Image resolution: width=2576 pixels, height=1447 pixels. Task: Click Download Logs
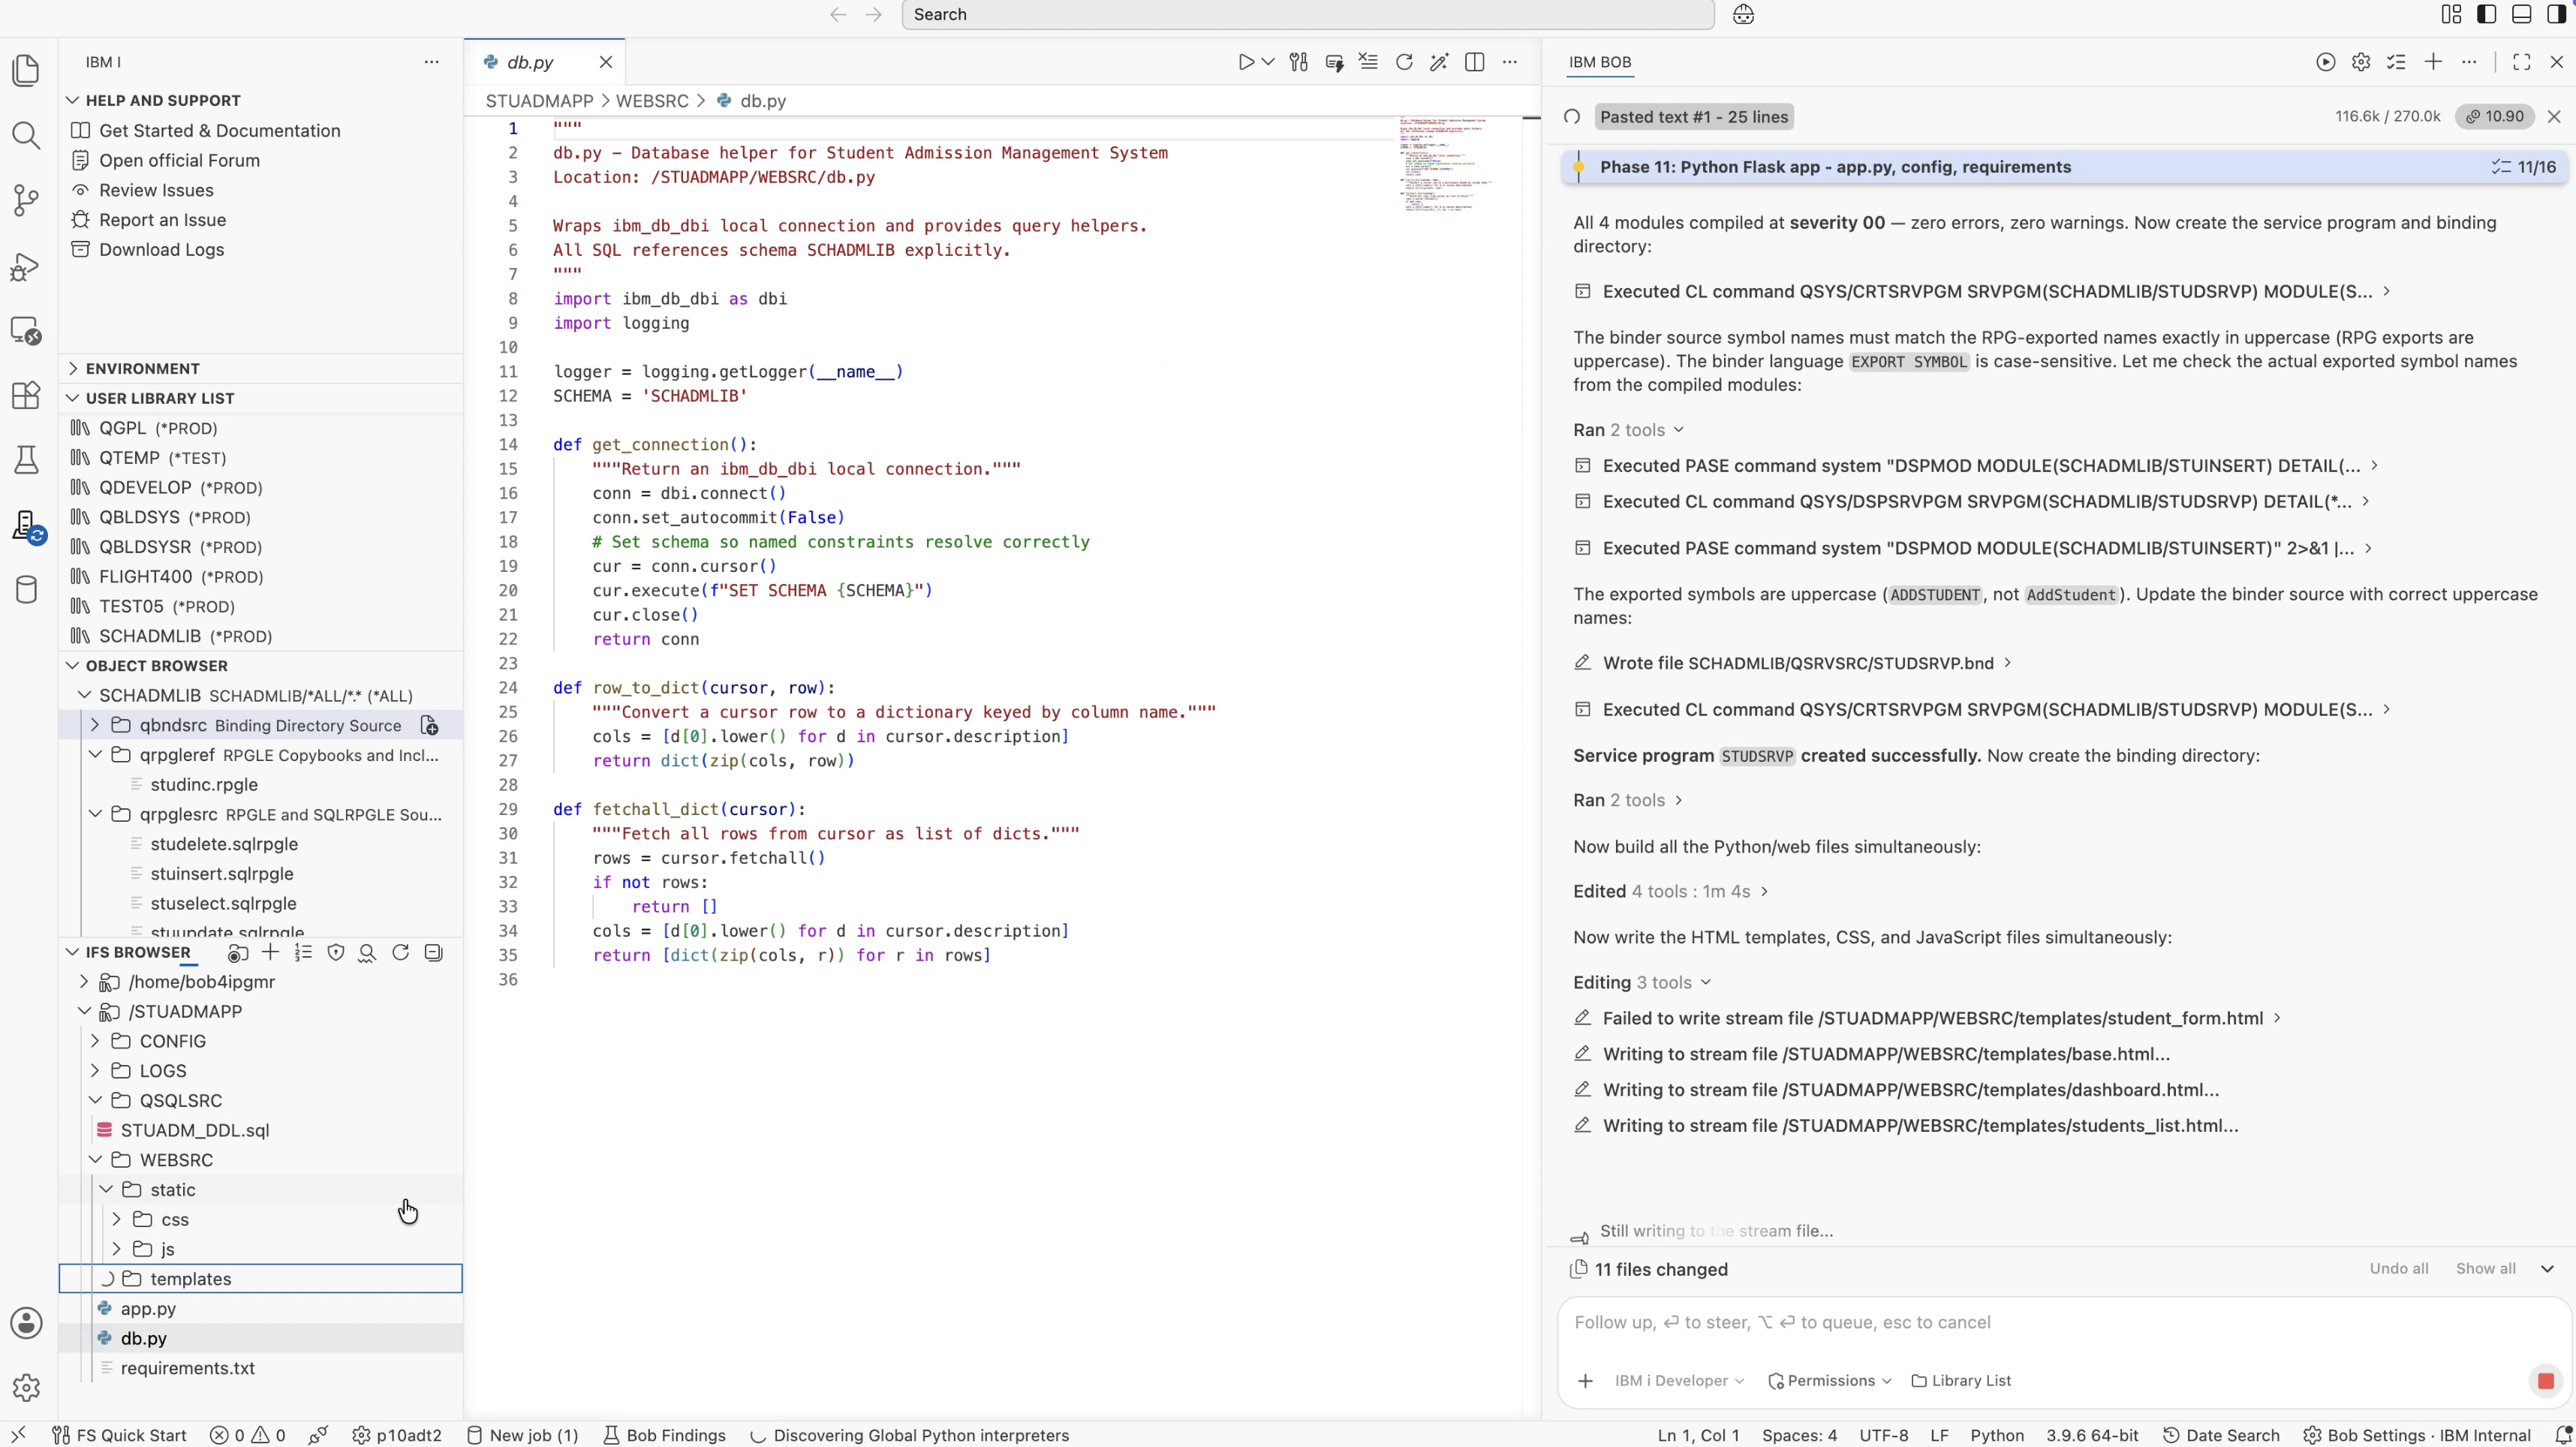pos(161,250)
